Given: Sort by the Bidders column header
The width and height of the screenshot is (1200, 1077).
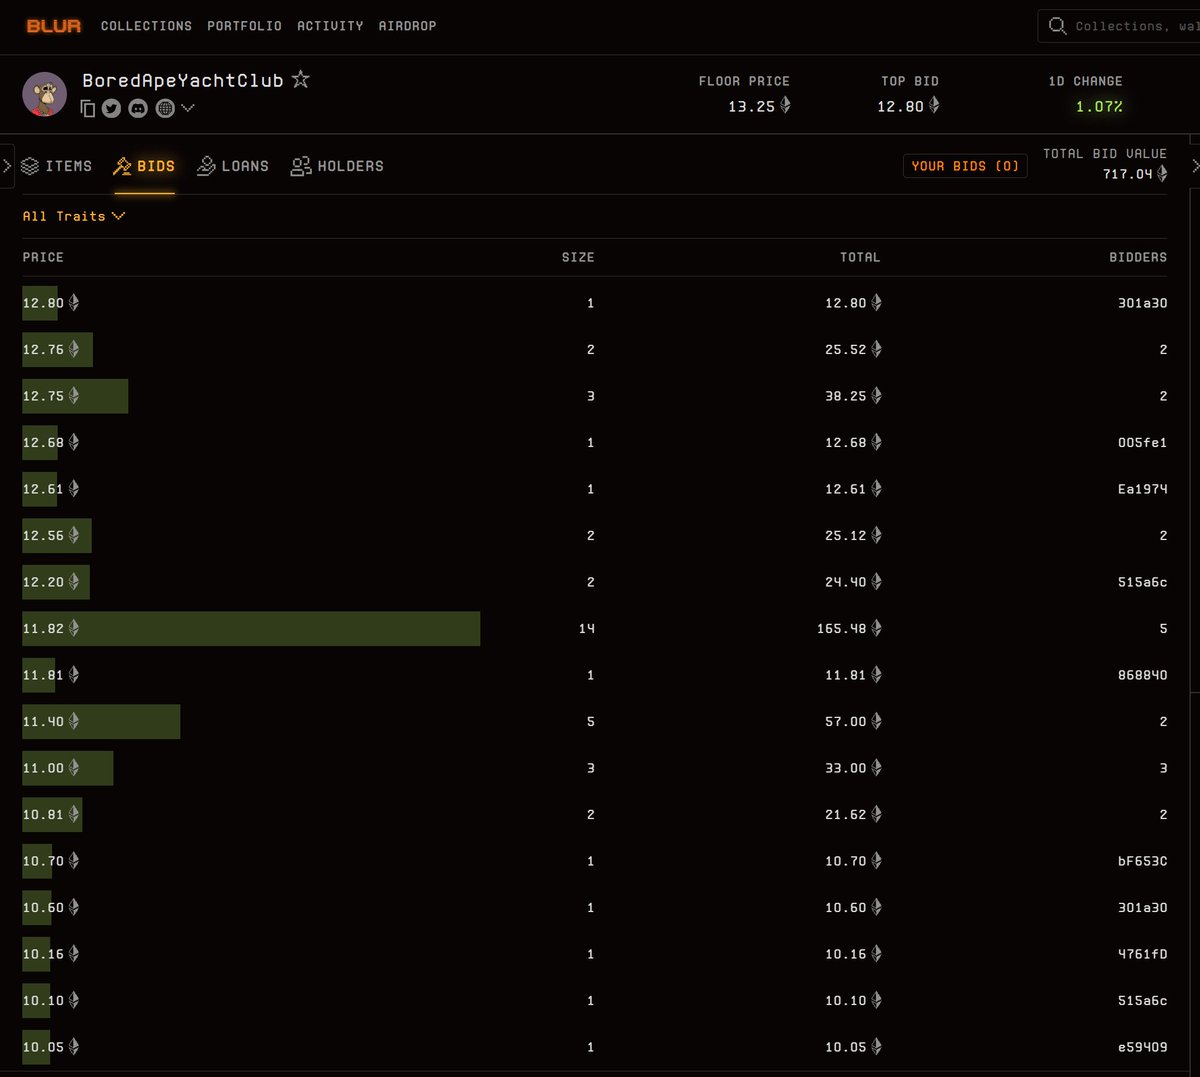Looking at the screenshot, I should 1138,257.
